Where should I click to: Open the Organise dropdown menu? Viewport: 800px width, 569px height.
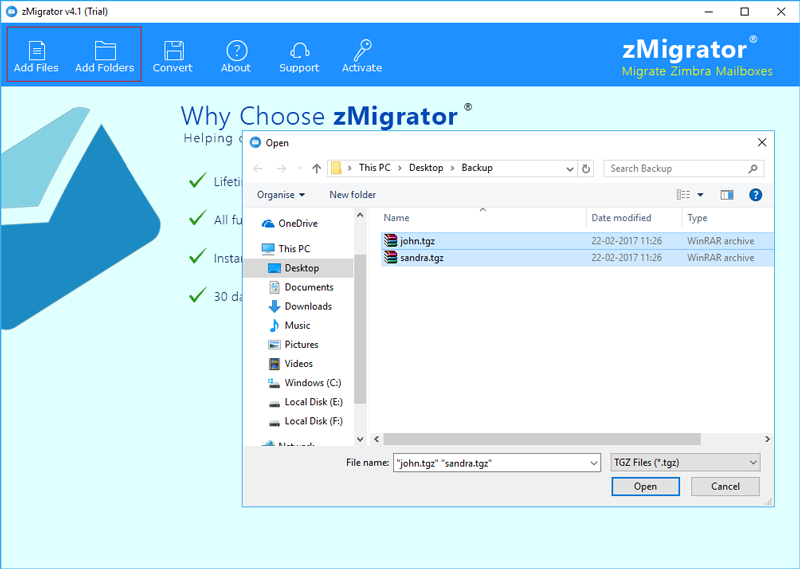pyautogui.click(x=281, y=194)
